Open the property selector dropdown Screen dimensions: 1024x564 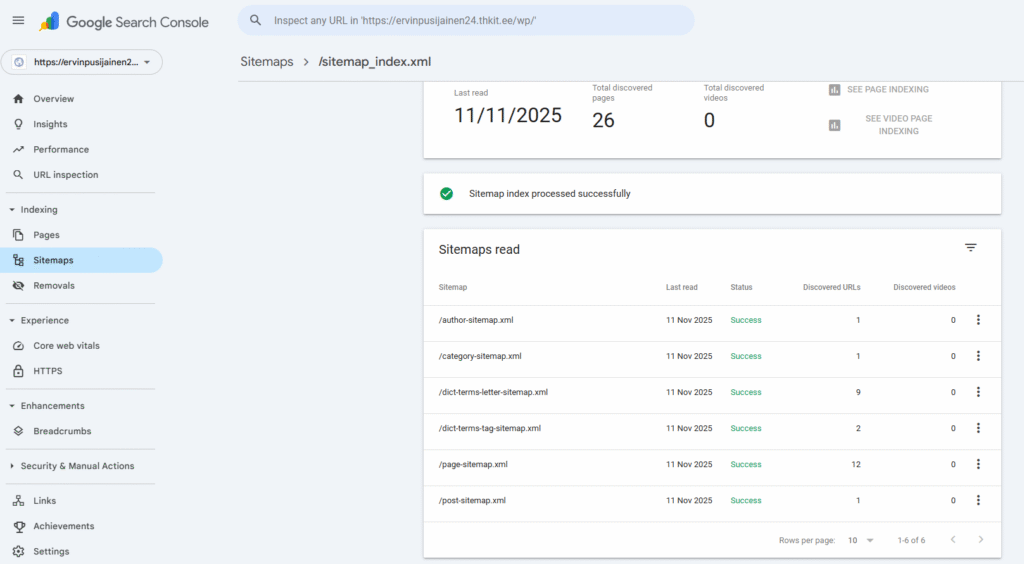click(x=82, y=62)
